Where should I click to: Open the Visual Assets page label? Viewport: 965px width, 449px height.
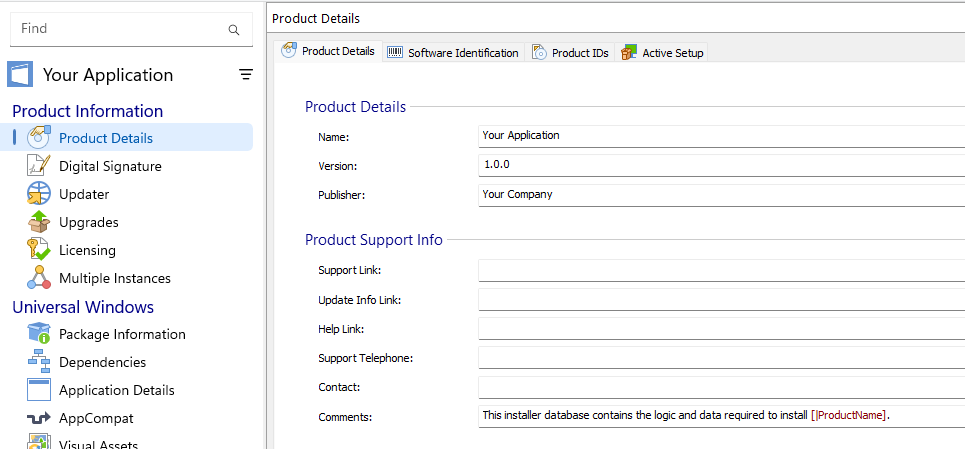click(x=98, y=444)
